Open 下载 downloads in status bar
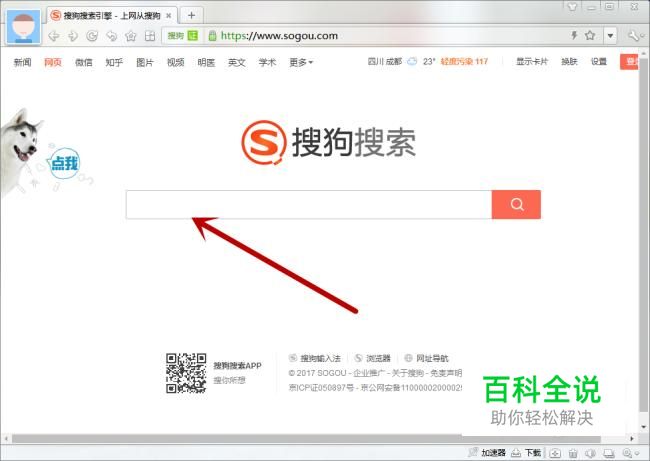The width and height of the screenshot is (650, 461). (526, 453)
